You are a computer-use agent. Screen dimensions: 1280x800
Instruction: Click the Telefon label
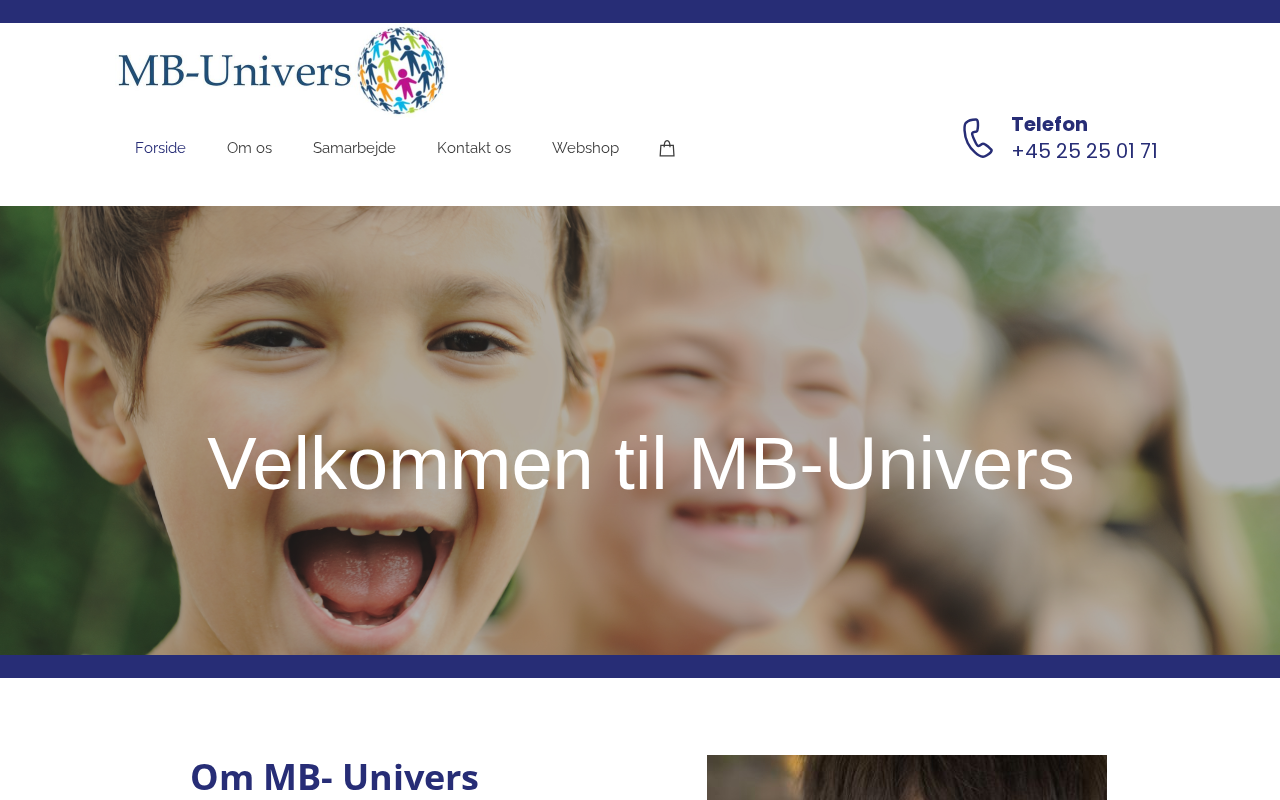coord(1049,124)
